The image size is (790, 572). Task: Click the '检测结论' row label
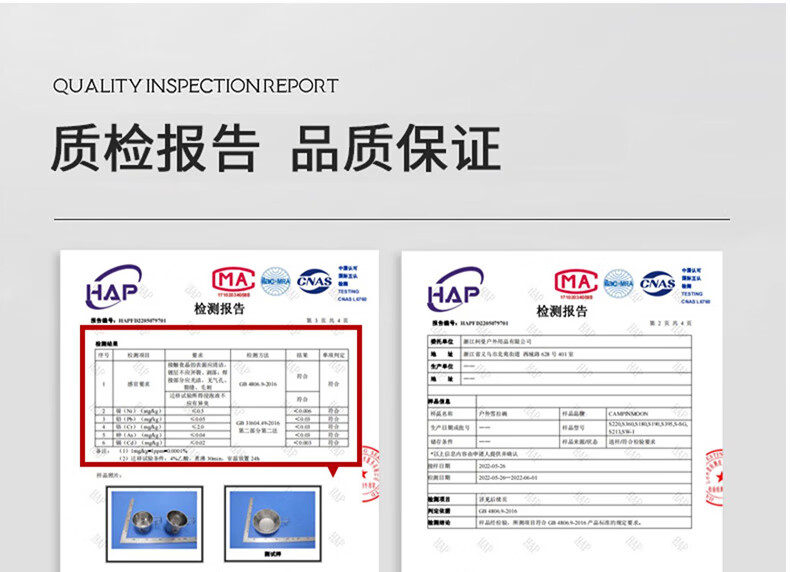coord(441,523)
